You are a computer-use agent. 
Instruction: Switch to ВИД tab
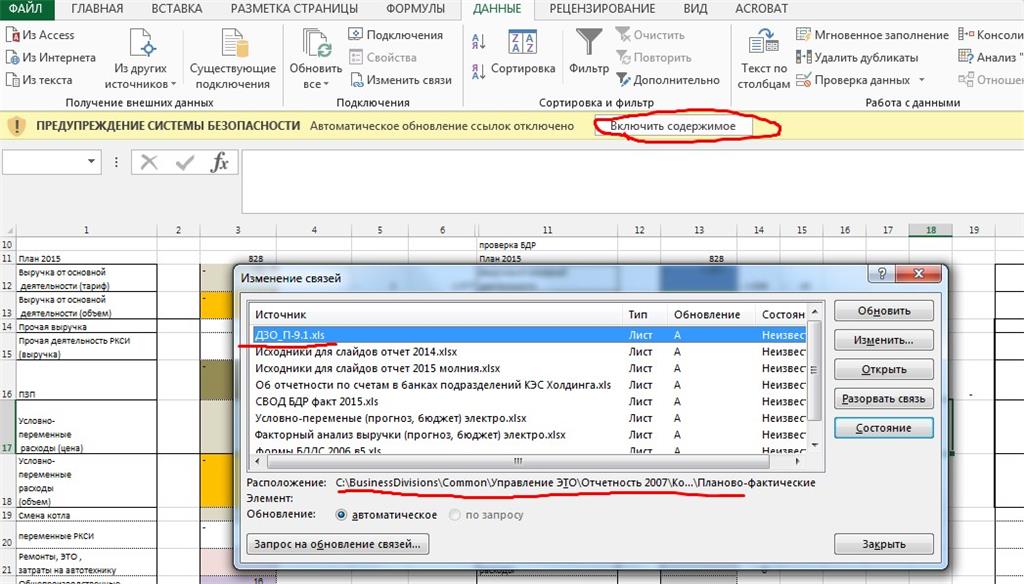695,8
